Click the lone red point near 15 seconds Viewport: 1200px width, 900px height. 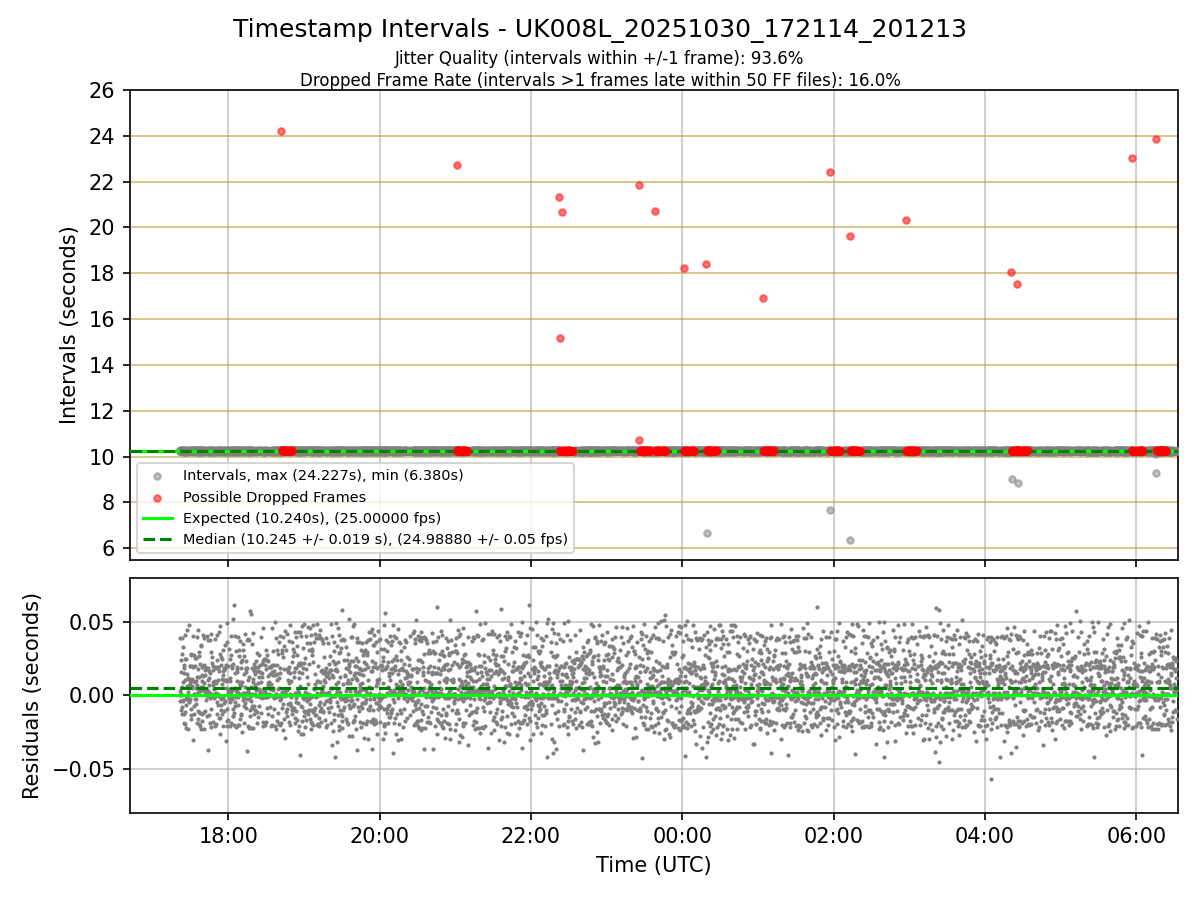tap(560, 338)
